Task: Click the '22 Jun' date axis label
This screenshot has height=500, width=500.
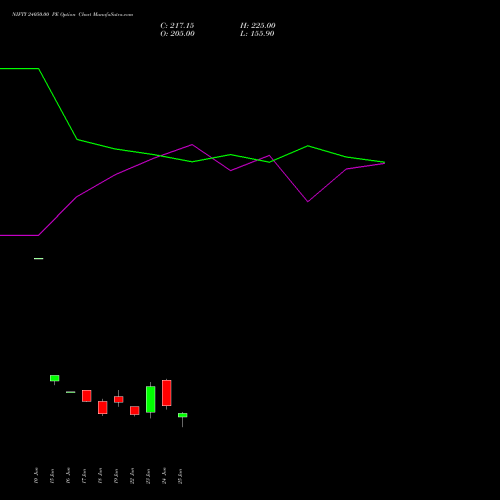Action: pos(132,476)
